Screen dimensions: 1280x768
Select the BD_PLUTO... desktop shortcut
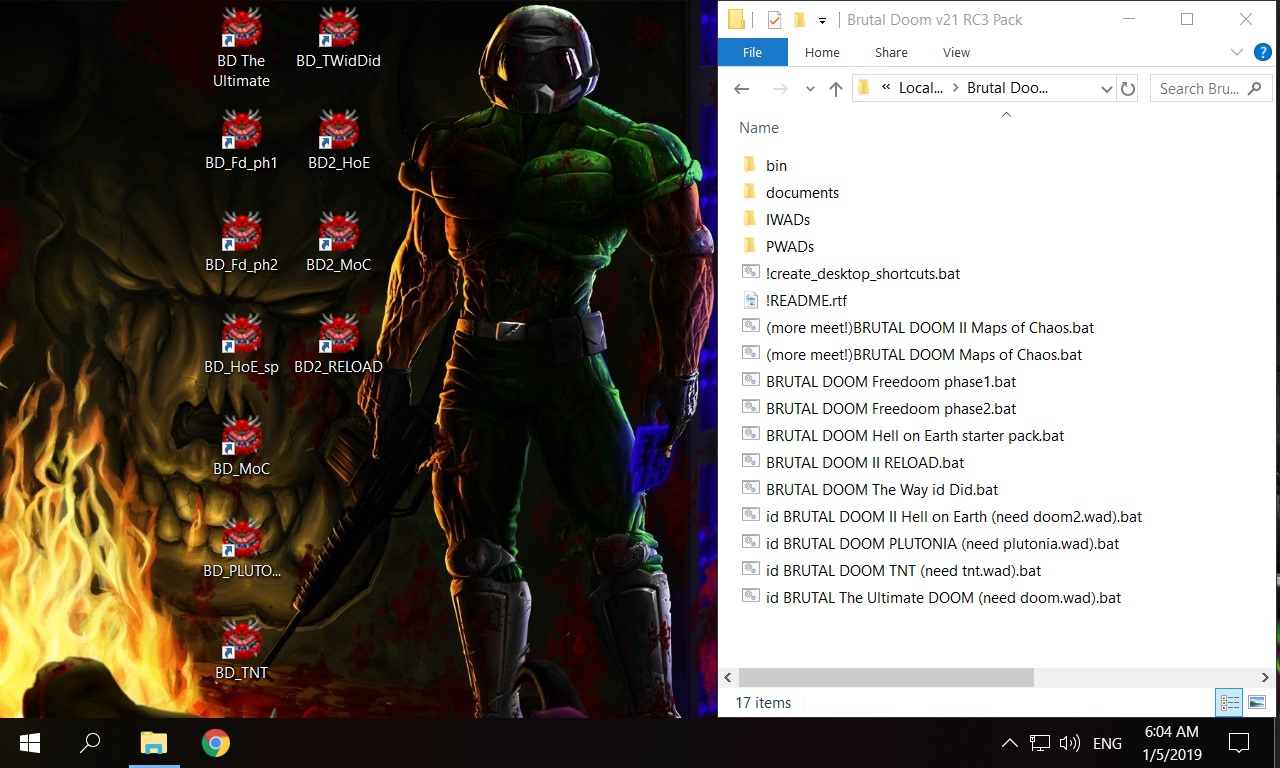pos(241,548)
